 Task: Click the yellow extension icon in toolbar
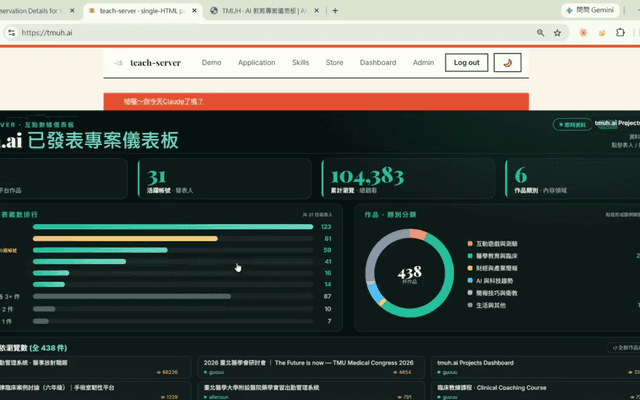tap(602, 33)
